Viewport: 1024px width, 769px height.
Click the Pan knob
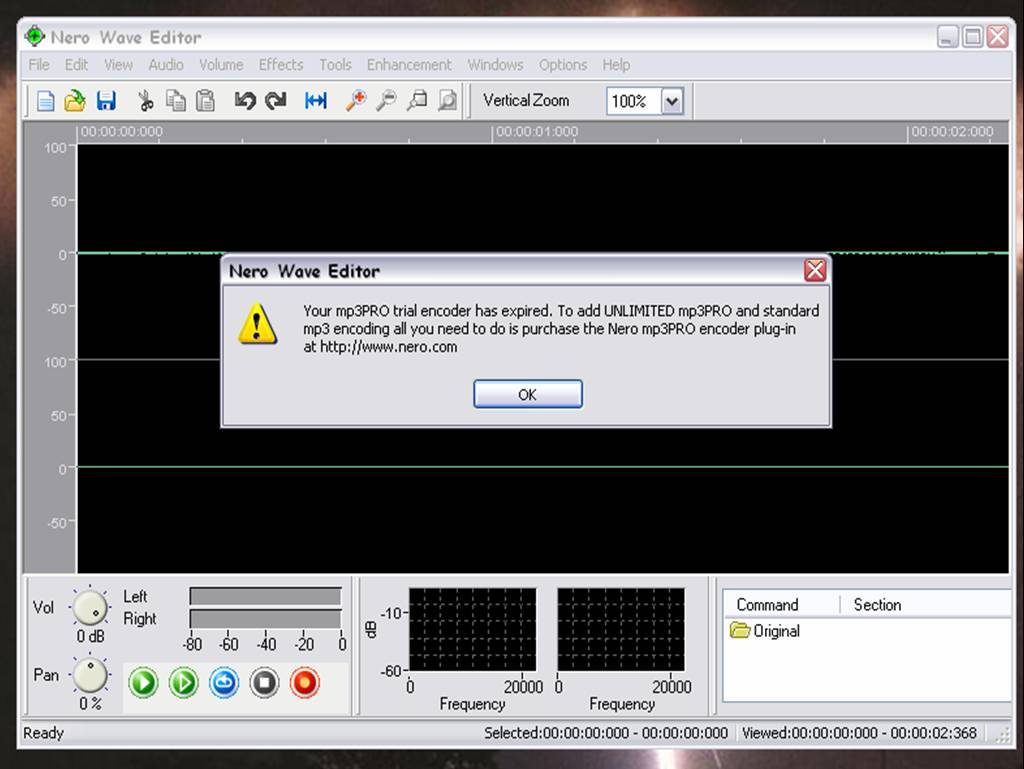(90, 675)
